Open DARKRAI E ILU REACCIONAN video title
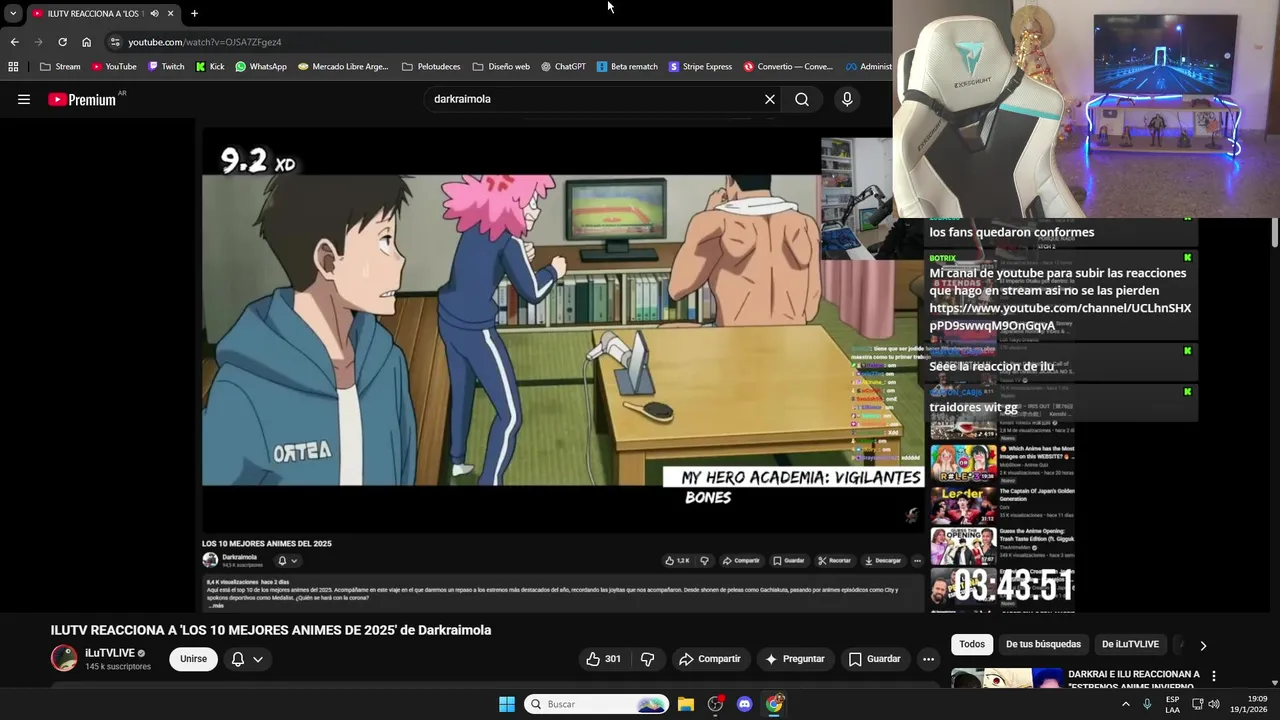This screenshot has width=1280, height=720. click(1134, 680)
